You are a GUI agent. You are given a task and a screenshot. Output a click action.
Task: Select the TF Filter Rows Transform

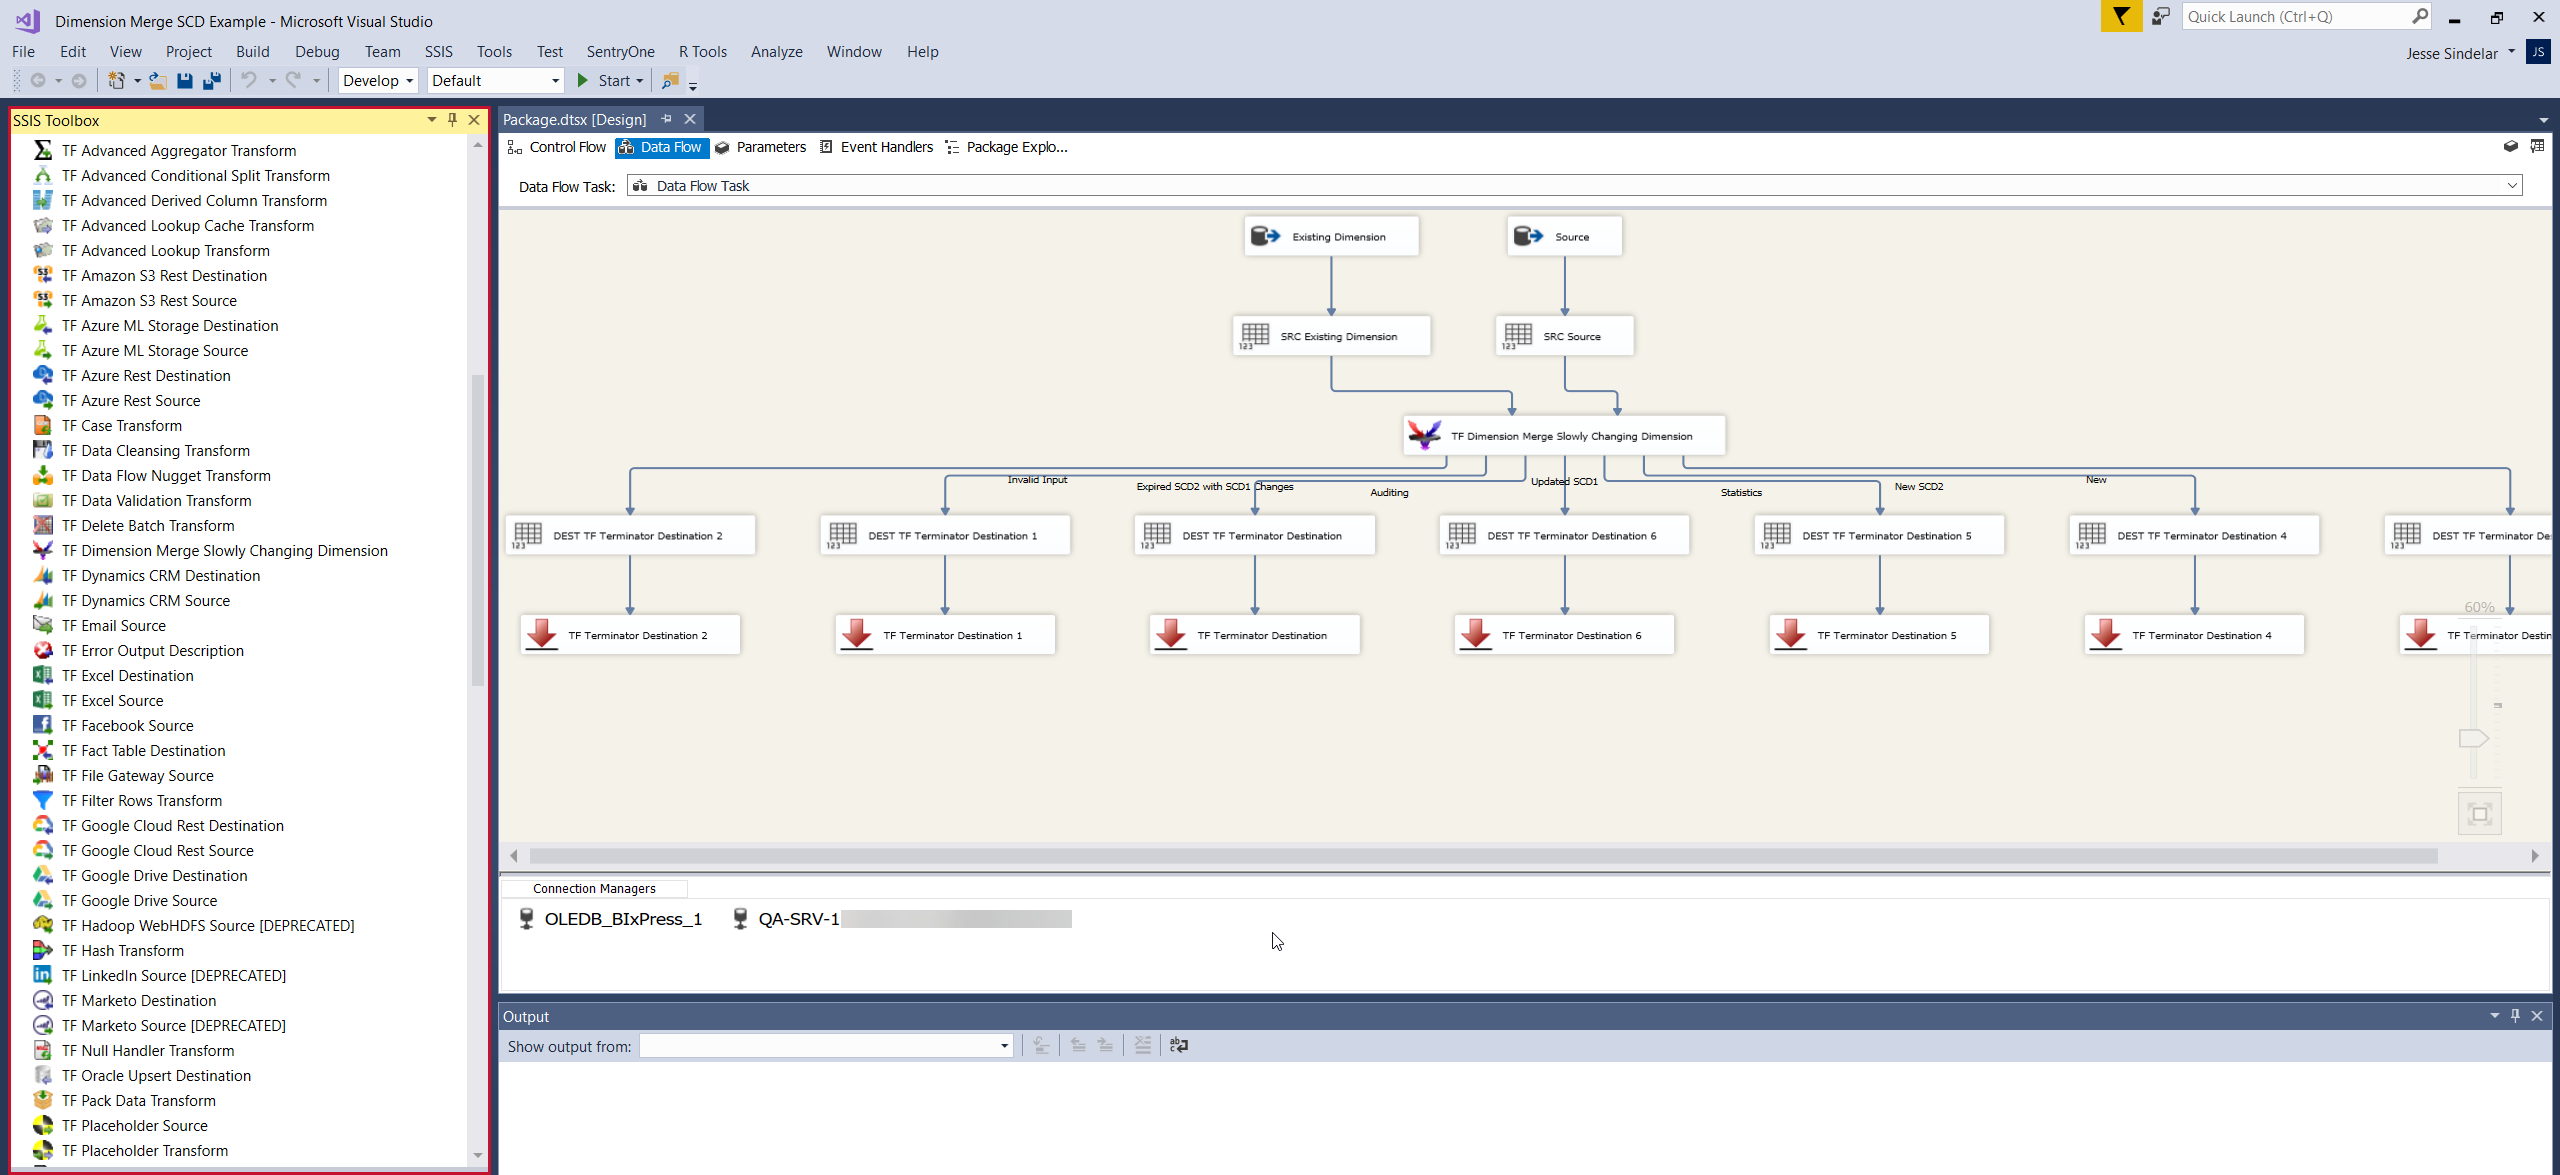pos(142,800)
